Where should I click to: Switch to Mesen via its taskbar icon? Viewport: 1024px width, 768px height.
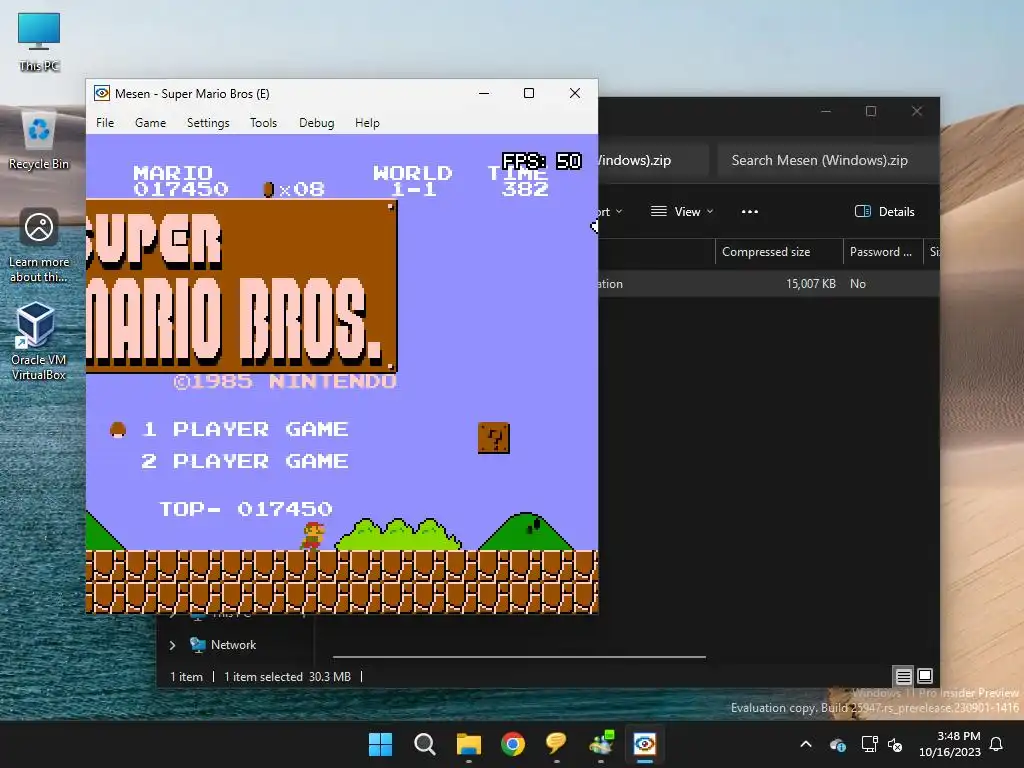pos(645,744)
